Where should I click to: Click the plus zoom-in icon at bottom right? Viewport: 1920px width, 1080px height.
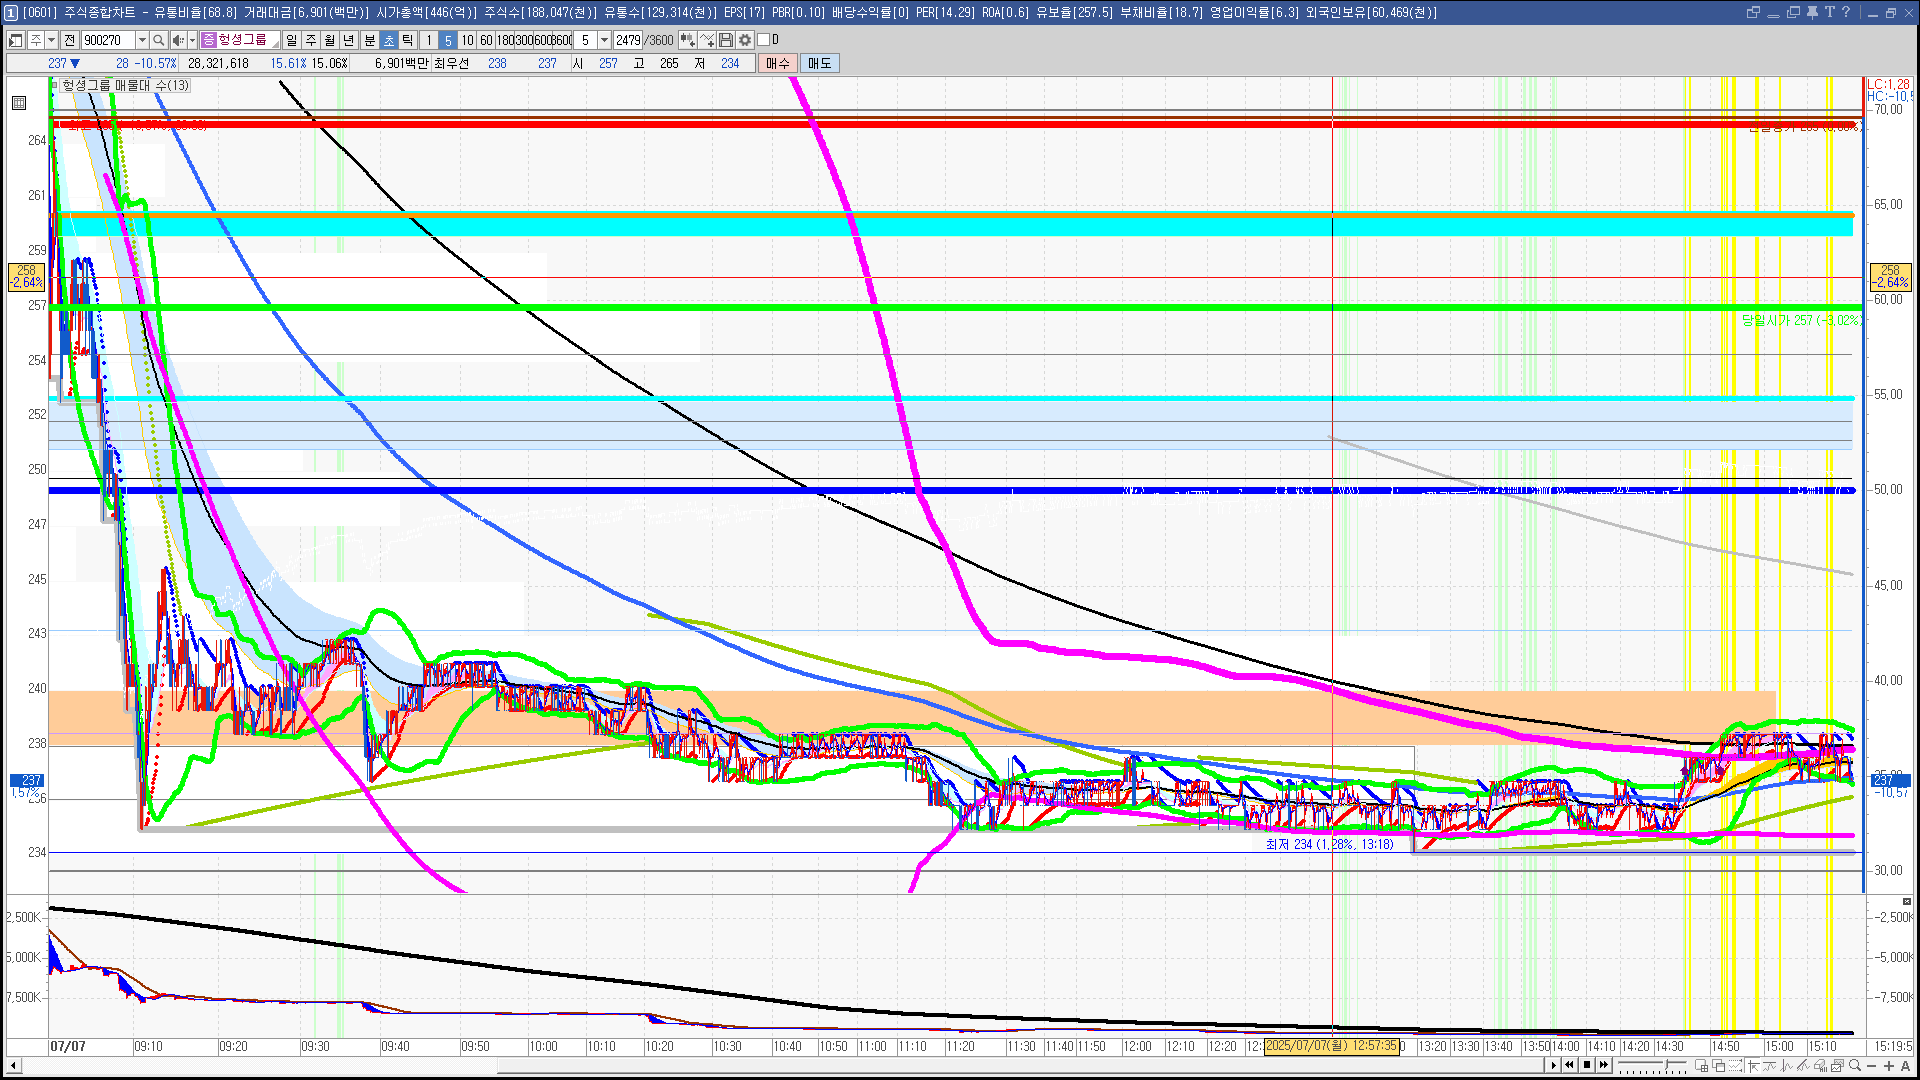pyautogui.click(x=1888, y=1066)
